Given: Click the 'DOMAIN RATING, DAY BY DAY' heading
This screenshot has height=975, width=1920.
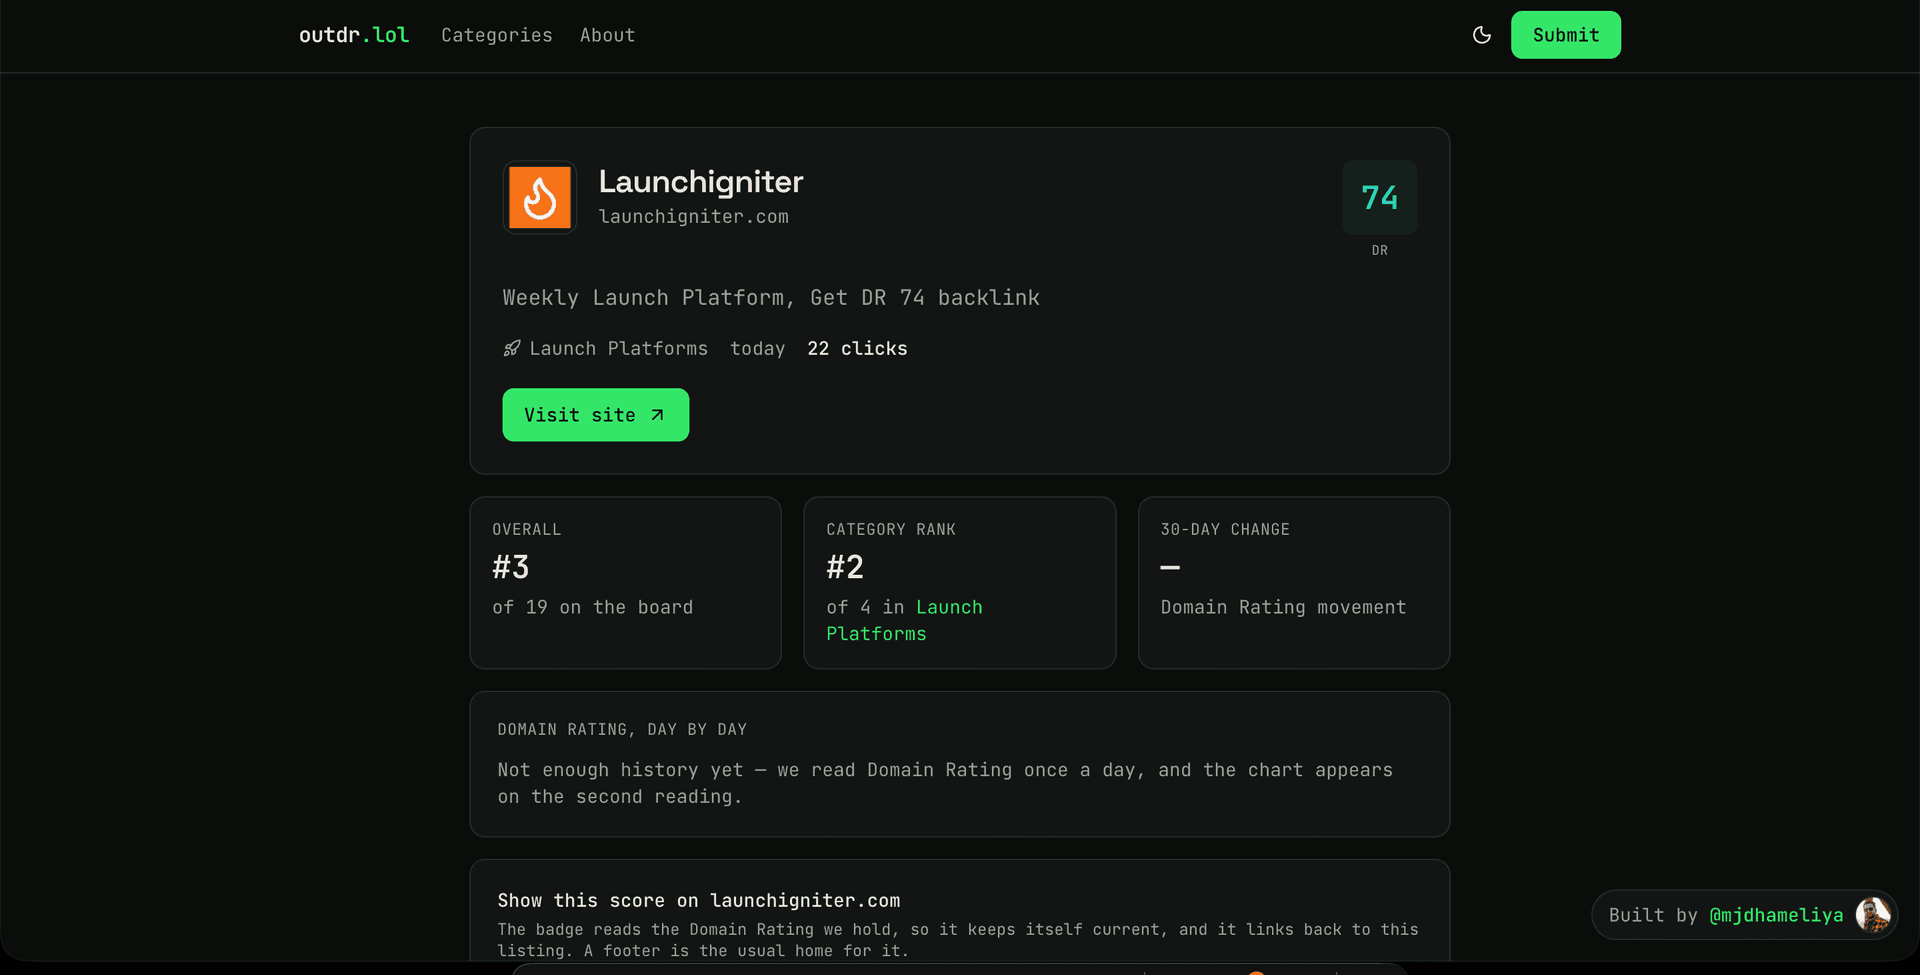Looking at the screenshot, I should pyautogui.click(x=622, y=729).
